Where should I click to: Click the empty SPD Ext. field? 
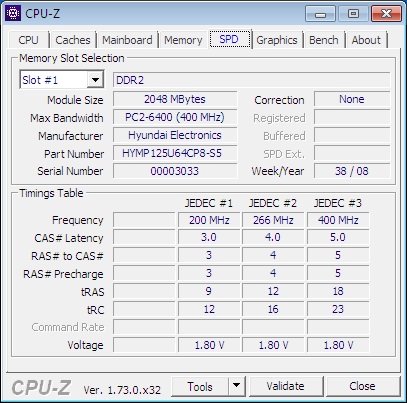pos(352,153)
